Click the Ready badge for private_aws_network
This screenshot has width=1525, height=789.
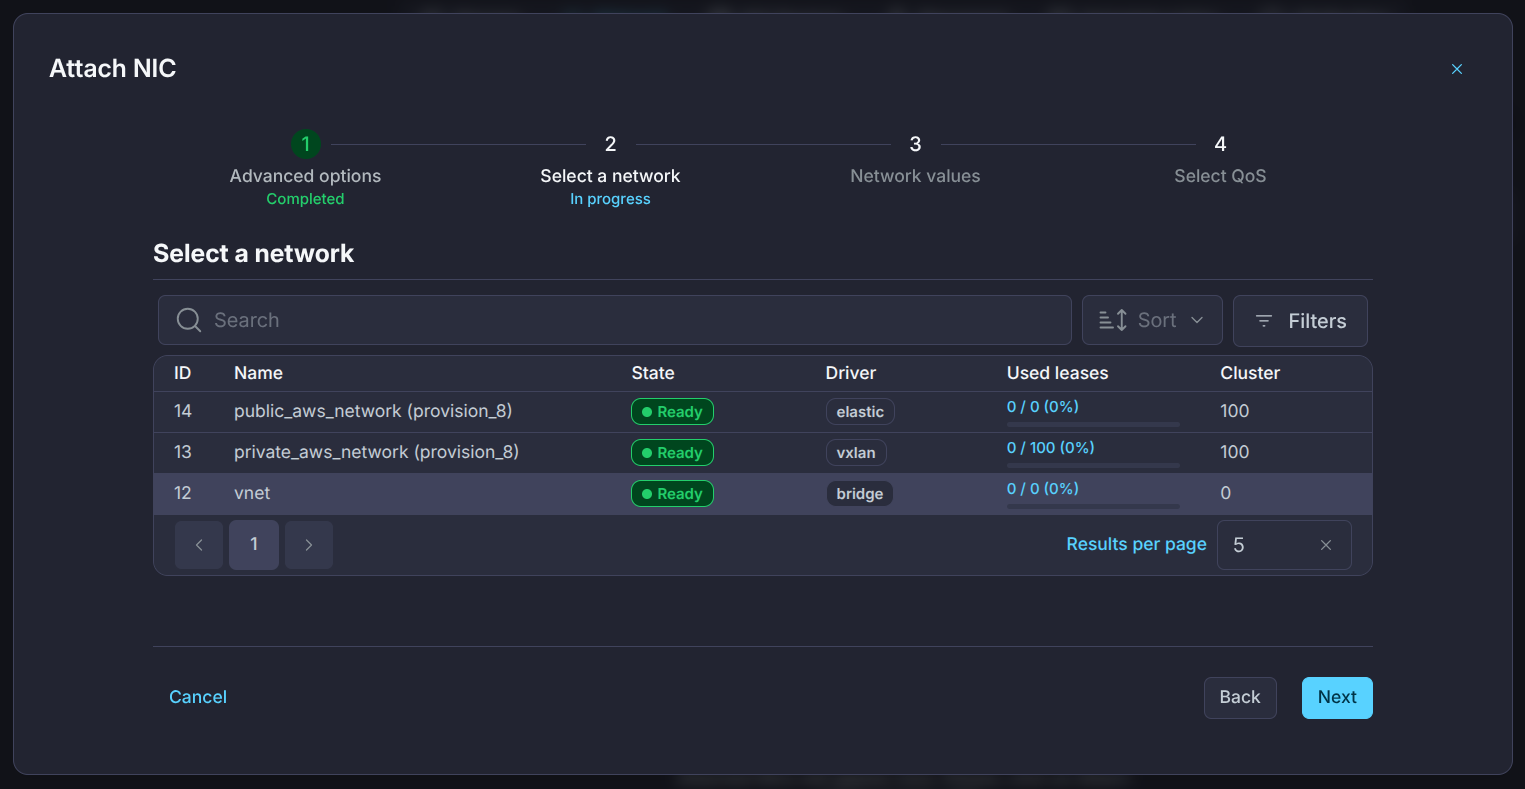[x=672, y=453]
